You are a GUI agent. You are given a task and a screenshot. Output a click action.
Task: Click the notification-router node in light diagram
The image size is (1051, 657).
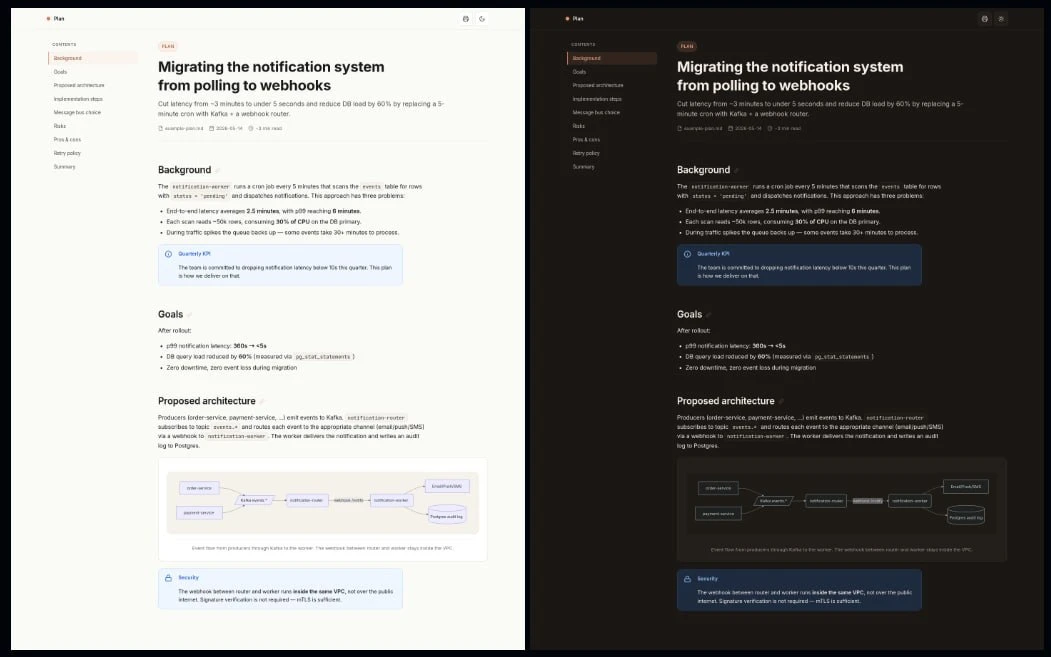pyautogui.click(x=307, y=500)
